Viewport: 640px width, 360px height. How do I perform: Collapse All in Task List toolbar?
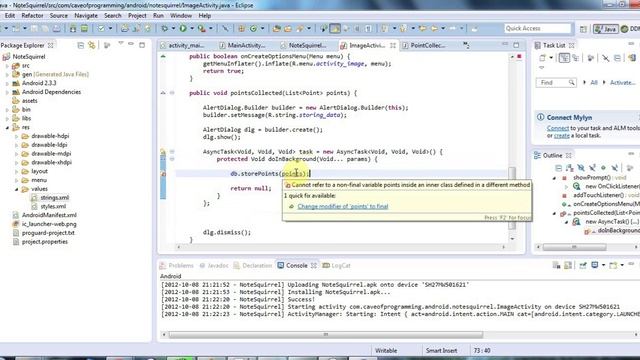click(x=617, y=58)
